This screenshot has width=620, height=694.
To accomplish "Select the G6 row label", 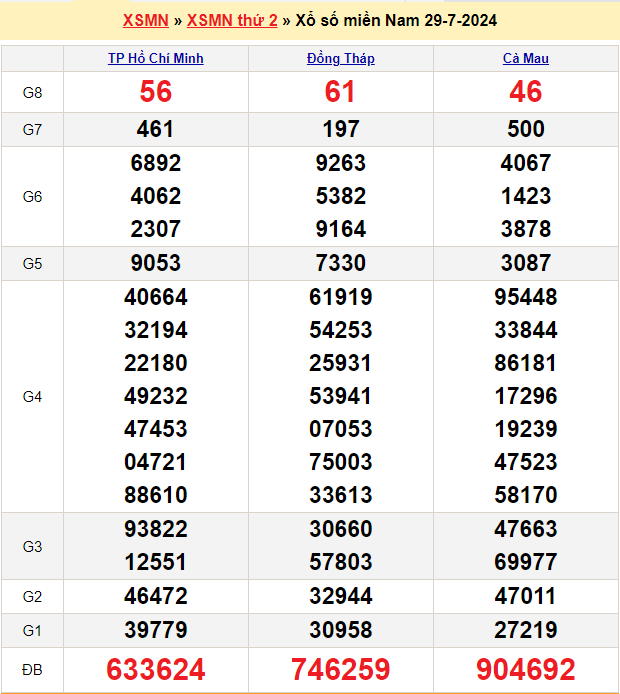I will (32, 196).
